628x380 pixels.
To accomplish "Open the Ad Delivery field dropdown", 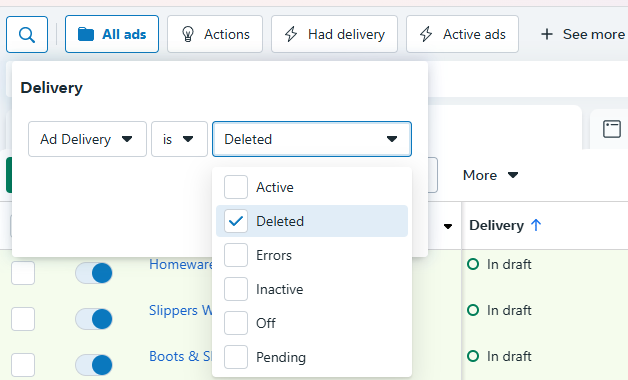I will tap(87, 139).
